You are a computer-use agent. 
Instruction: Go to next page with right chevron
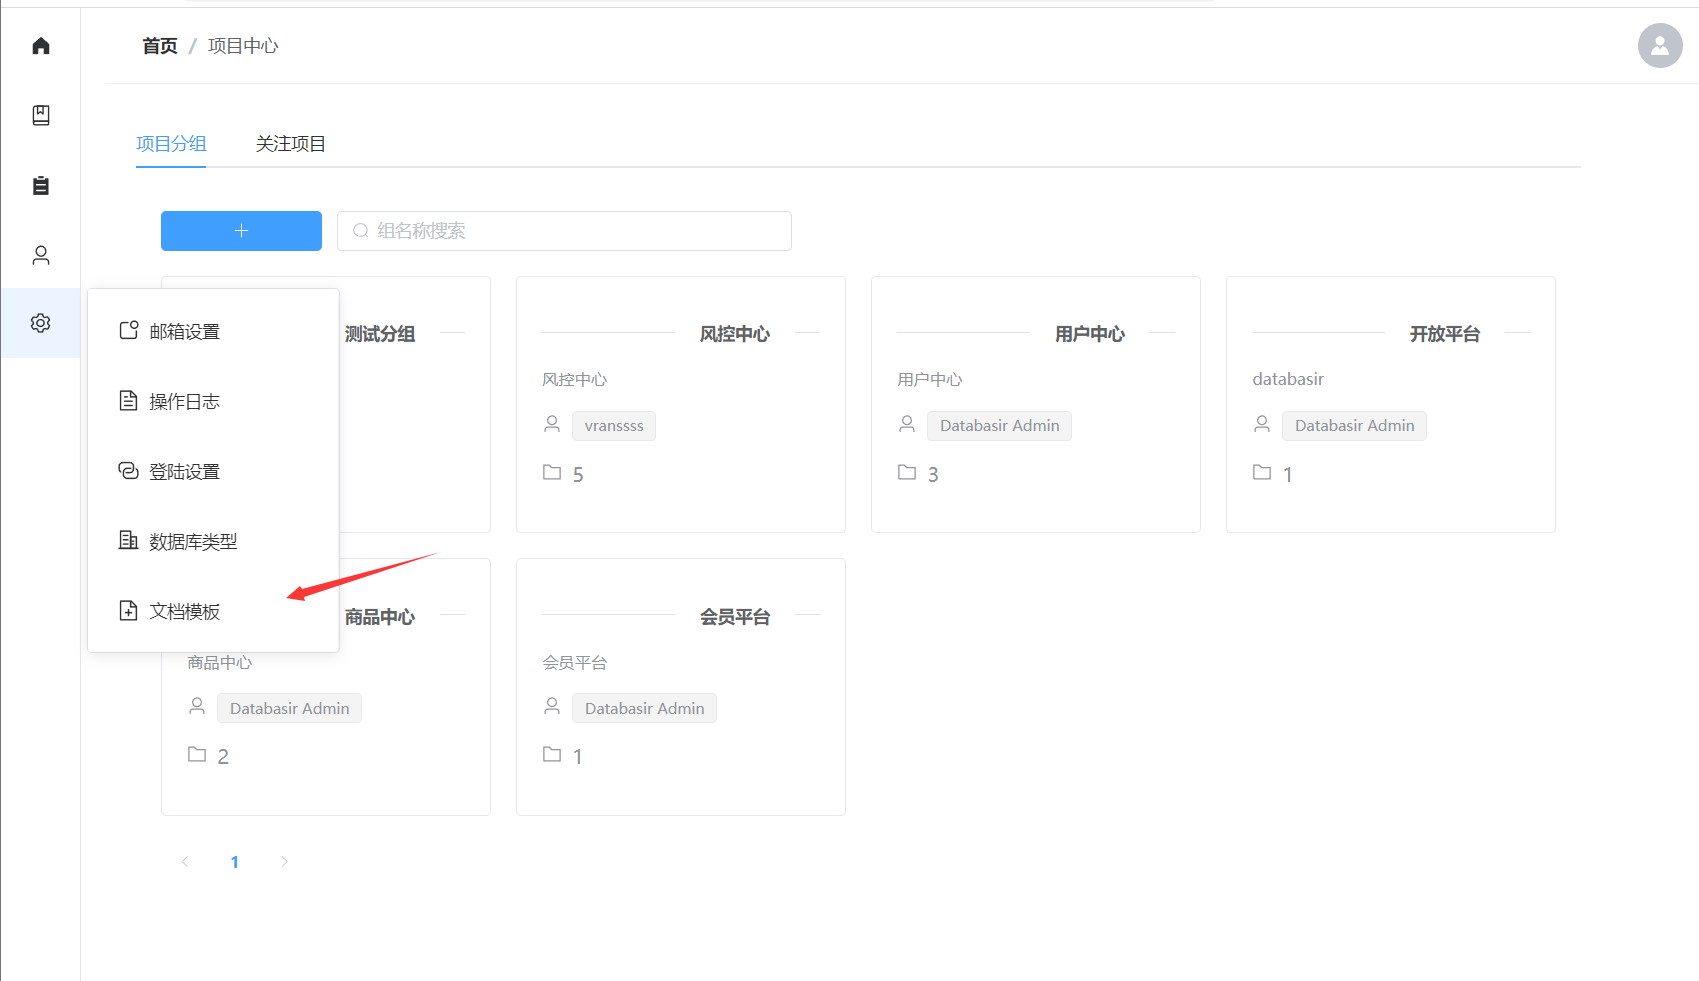click(x=285, y=862)
